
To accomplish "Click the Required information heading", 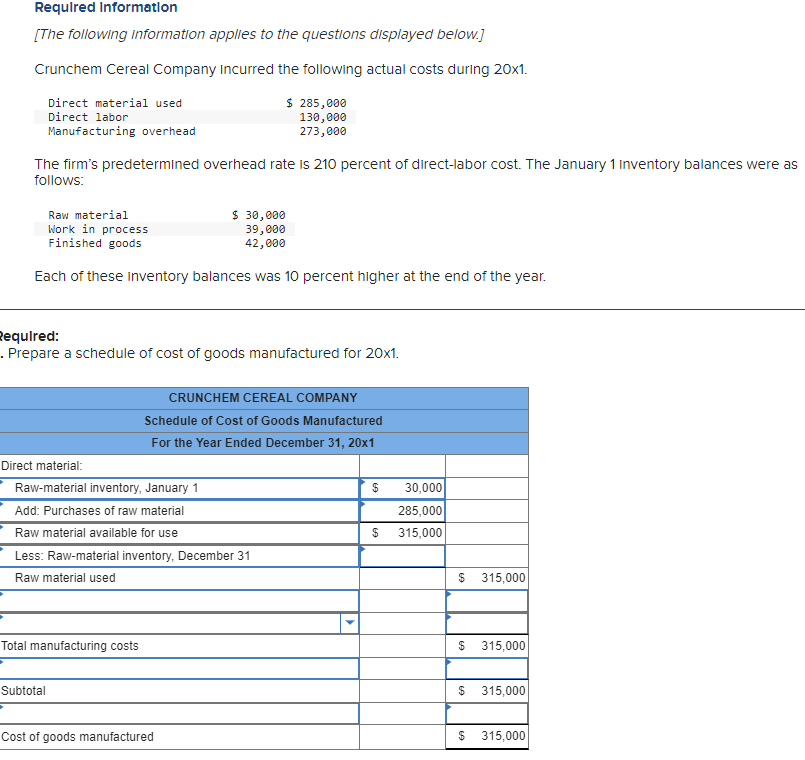I will click(x=106, y=7).
